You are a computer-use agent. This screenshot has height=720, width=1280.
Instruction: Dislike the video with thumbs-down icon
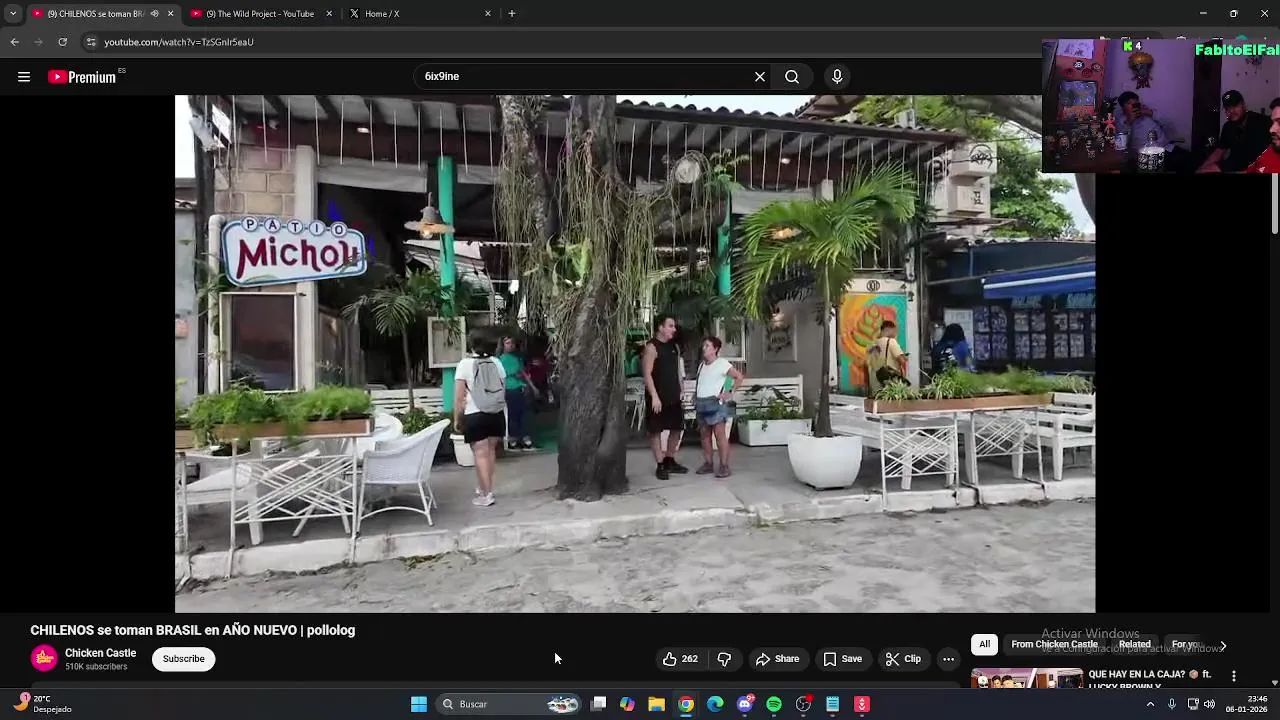724,659
